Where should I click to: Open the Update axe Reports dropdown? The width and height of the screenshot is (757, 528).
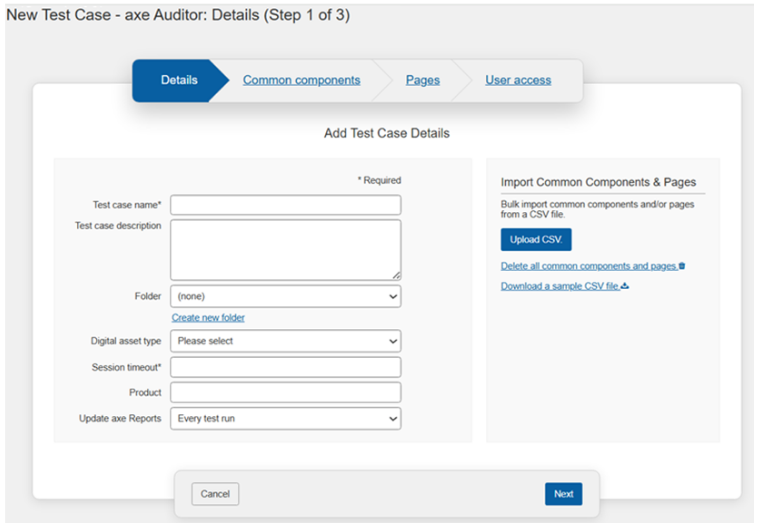tap(285, 418)
